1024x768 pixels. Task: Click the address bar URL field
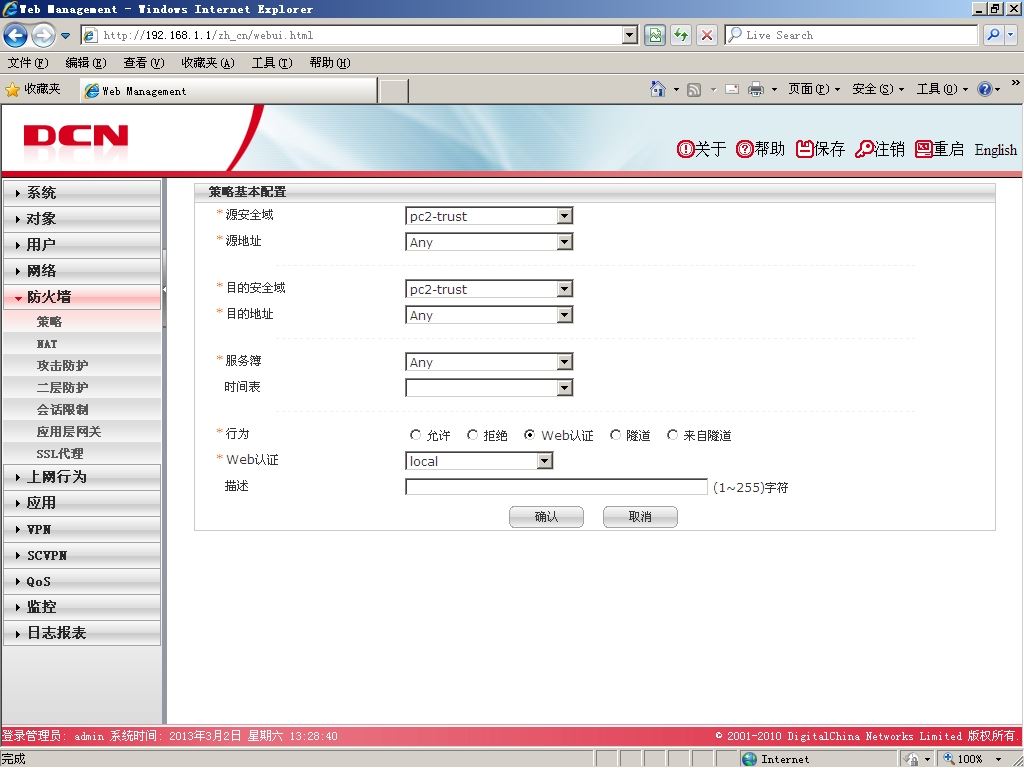353,35
